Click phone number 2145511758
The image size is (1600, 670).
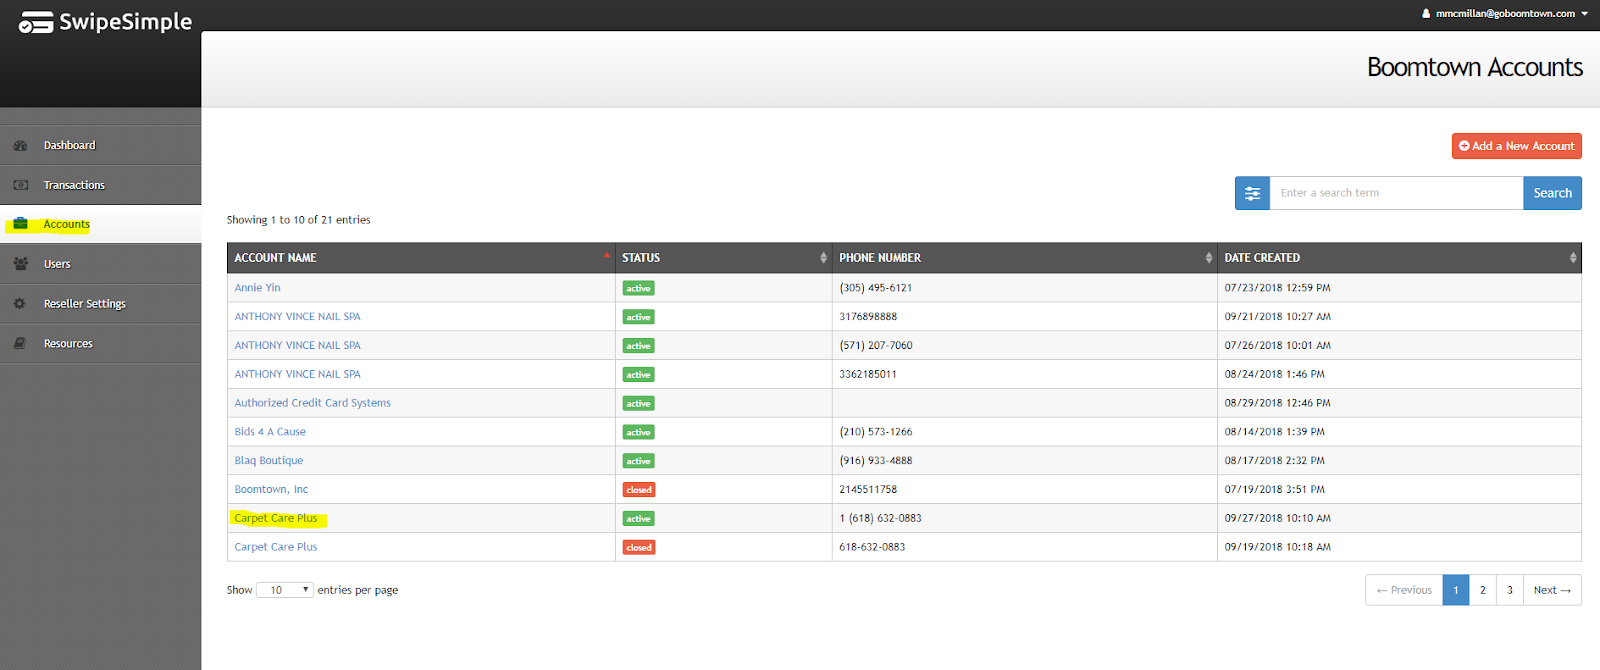click(x=868, y=490)
